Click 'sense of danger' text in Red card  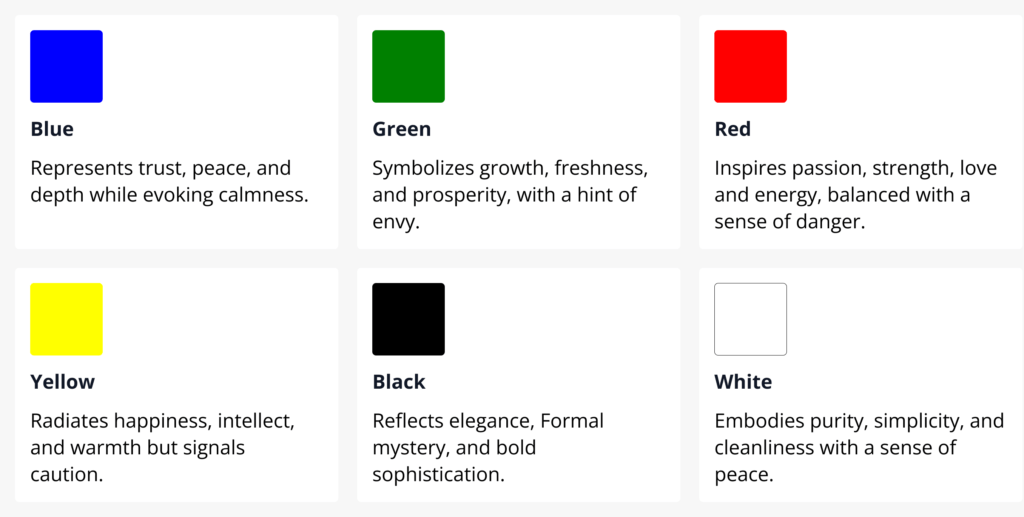[x=790, y=222]
